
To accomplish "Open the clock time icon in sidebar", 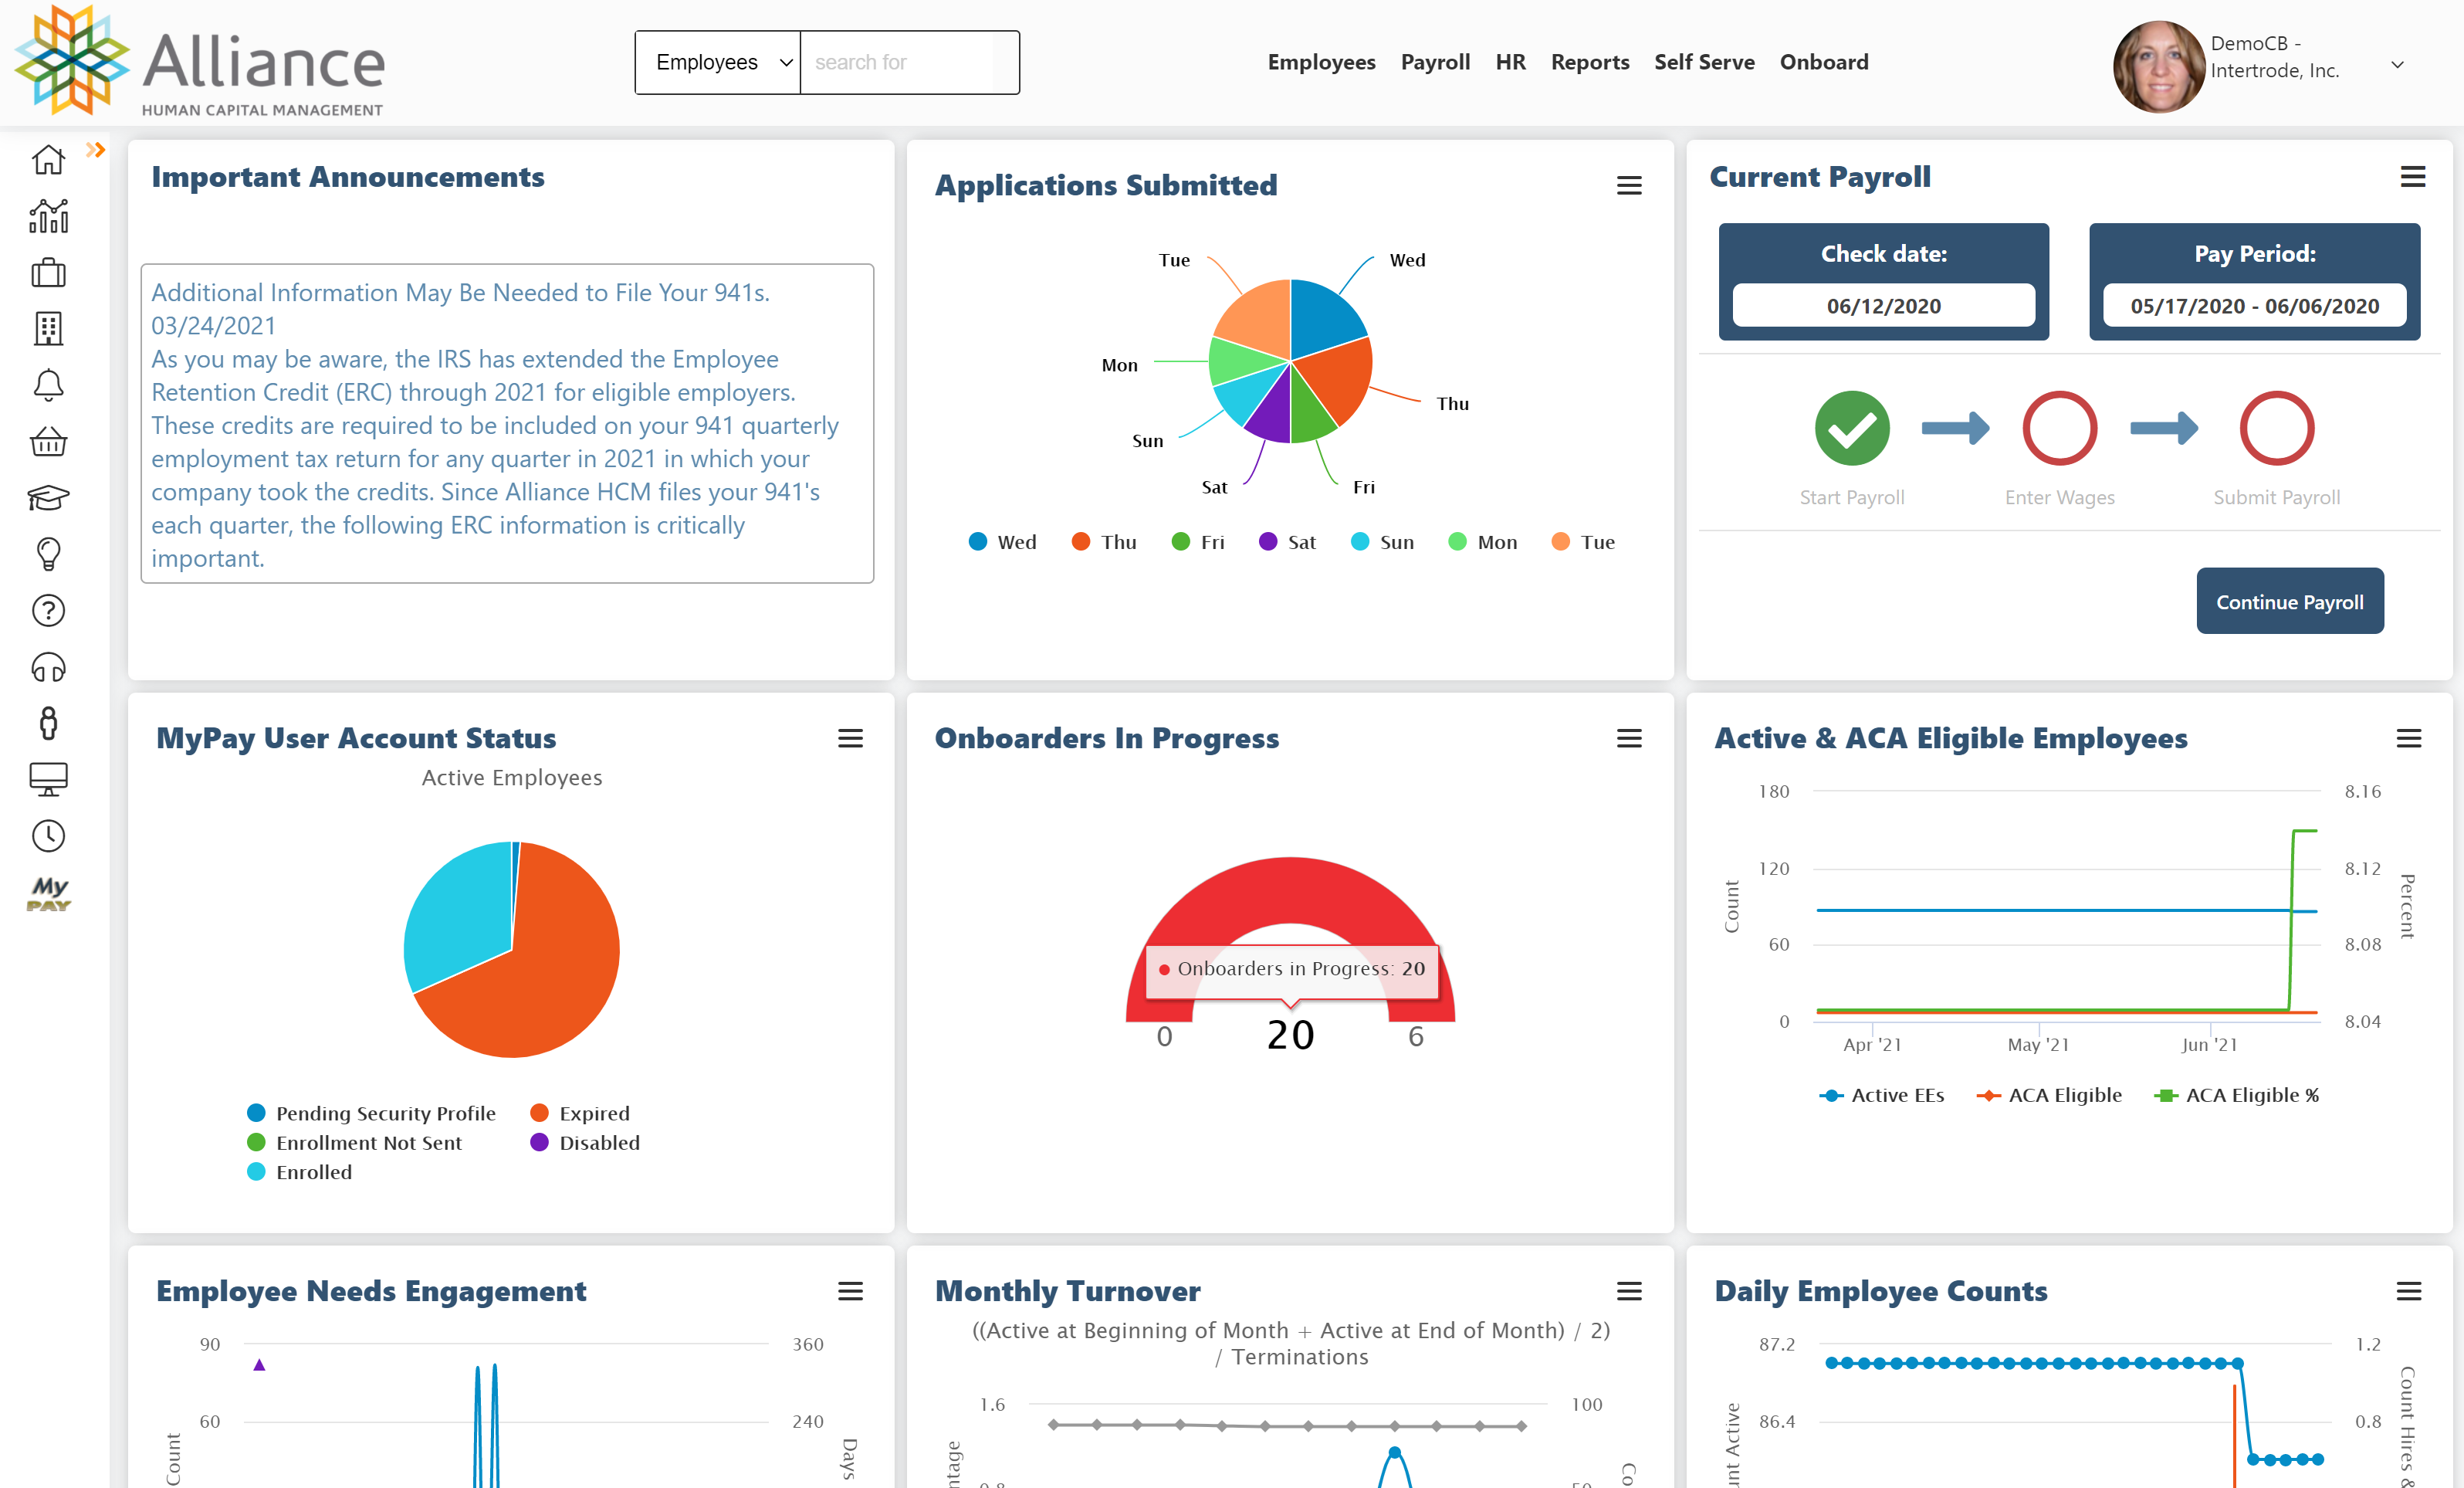I will tap(48, 836).
